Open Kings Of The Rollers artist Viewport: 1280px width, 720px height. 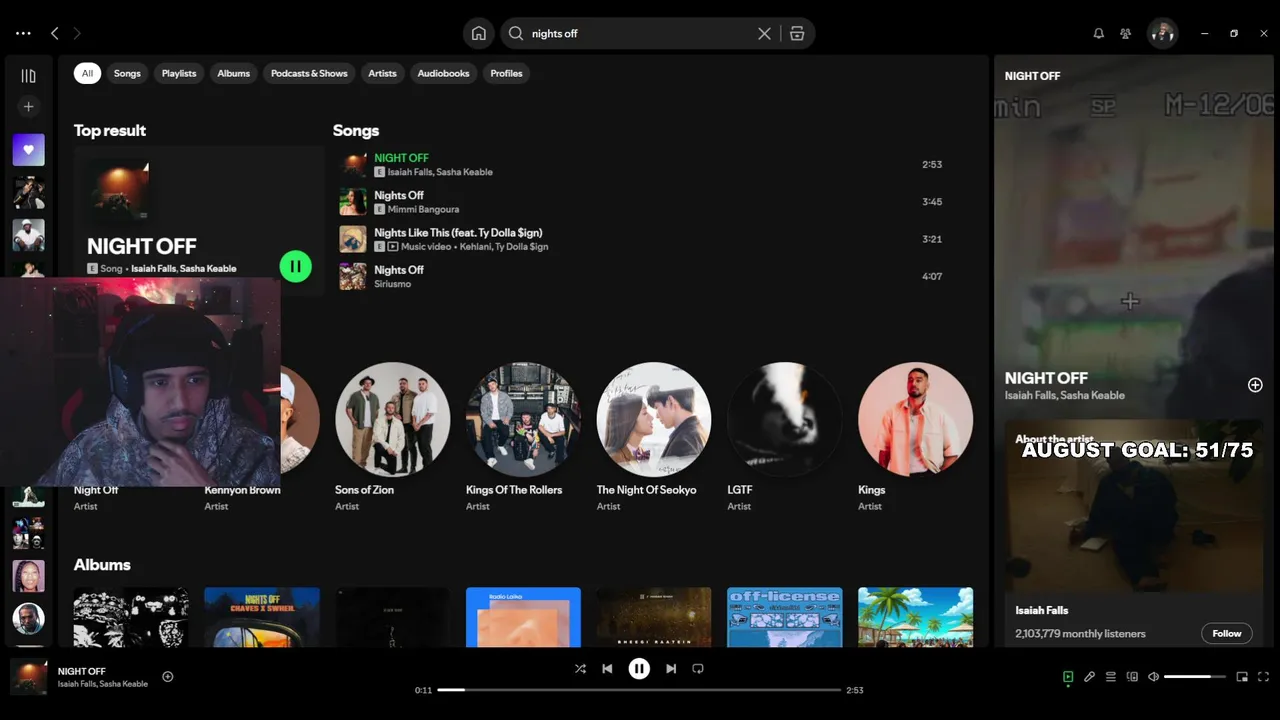523,419
